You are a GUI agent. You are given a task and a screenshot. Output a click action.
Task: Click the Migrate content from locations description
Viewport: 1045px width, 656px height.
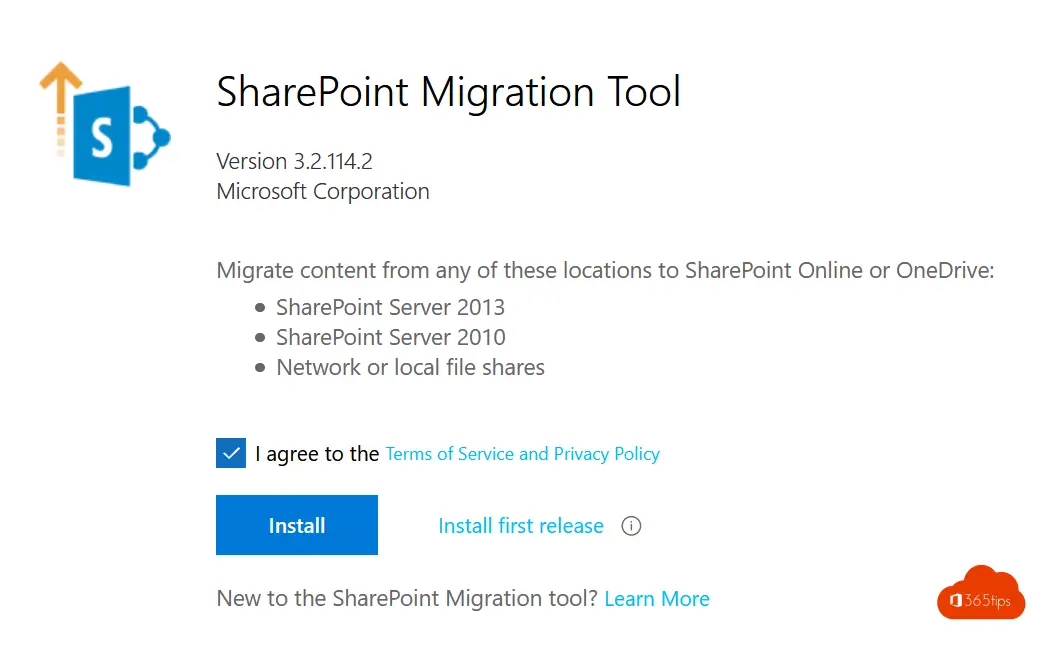point(605,270)
